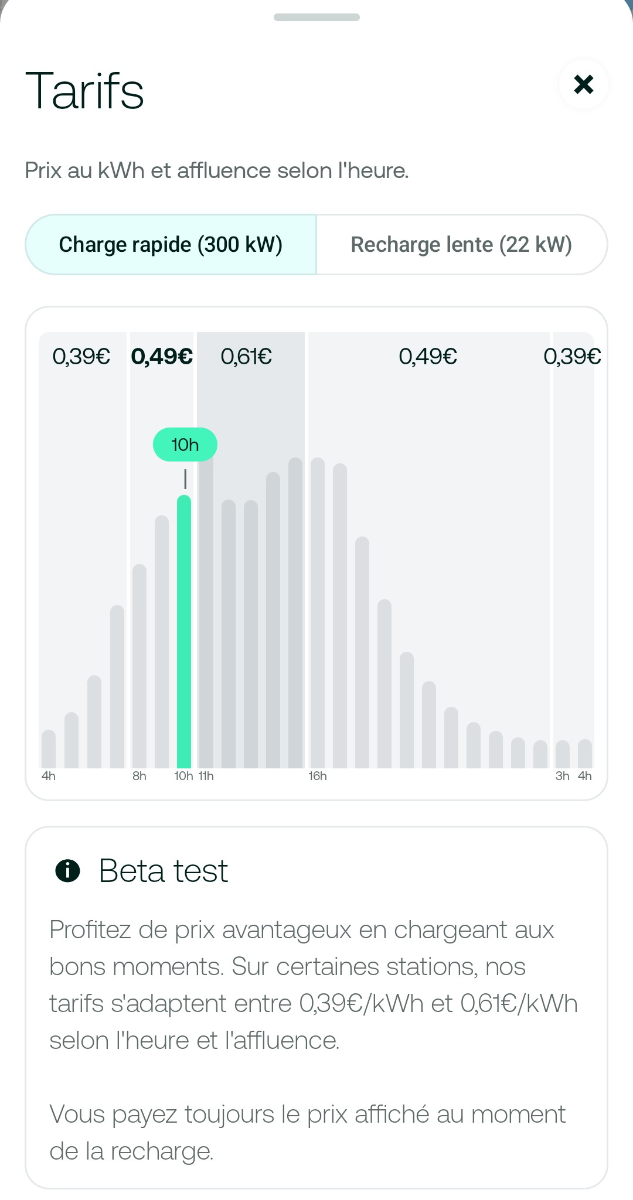633x1200 pixels.
Task: Tap the 0,61€ peak price label
Action: (246, 356)
